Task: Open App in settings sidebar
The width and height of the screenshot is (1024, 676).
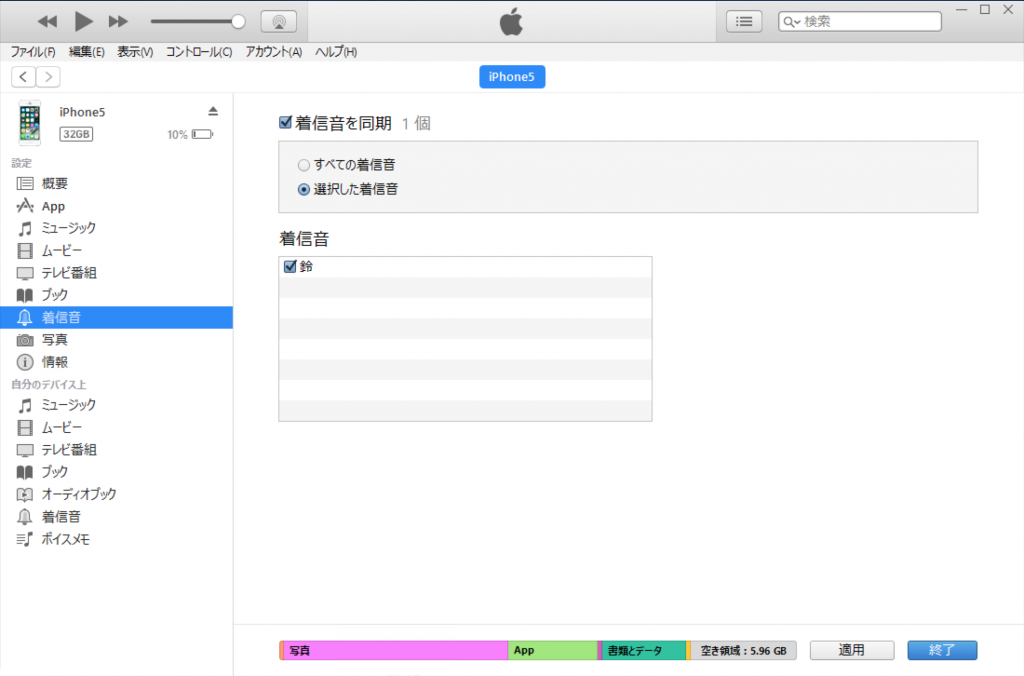Action: point(116,206)
